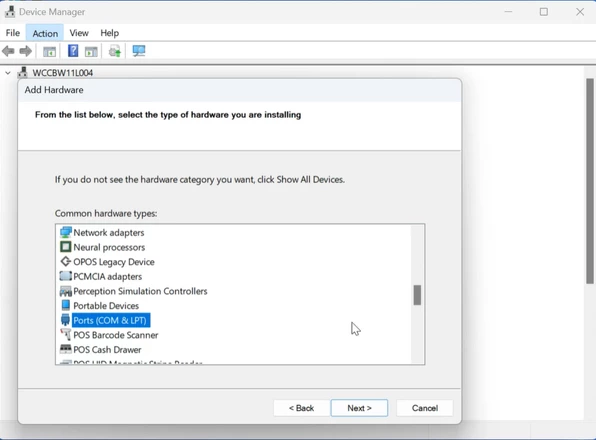
Task: Click the Update driver software toolbar icon
Action: pyautogui.click(x=114, y=51)
